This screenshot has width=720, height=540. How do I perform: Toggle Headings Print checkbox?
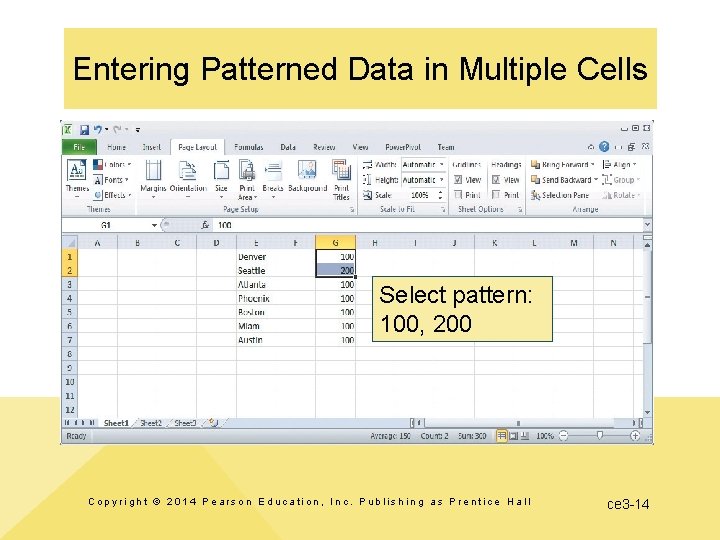[x=496, y=195]
